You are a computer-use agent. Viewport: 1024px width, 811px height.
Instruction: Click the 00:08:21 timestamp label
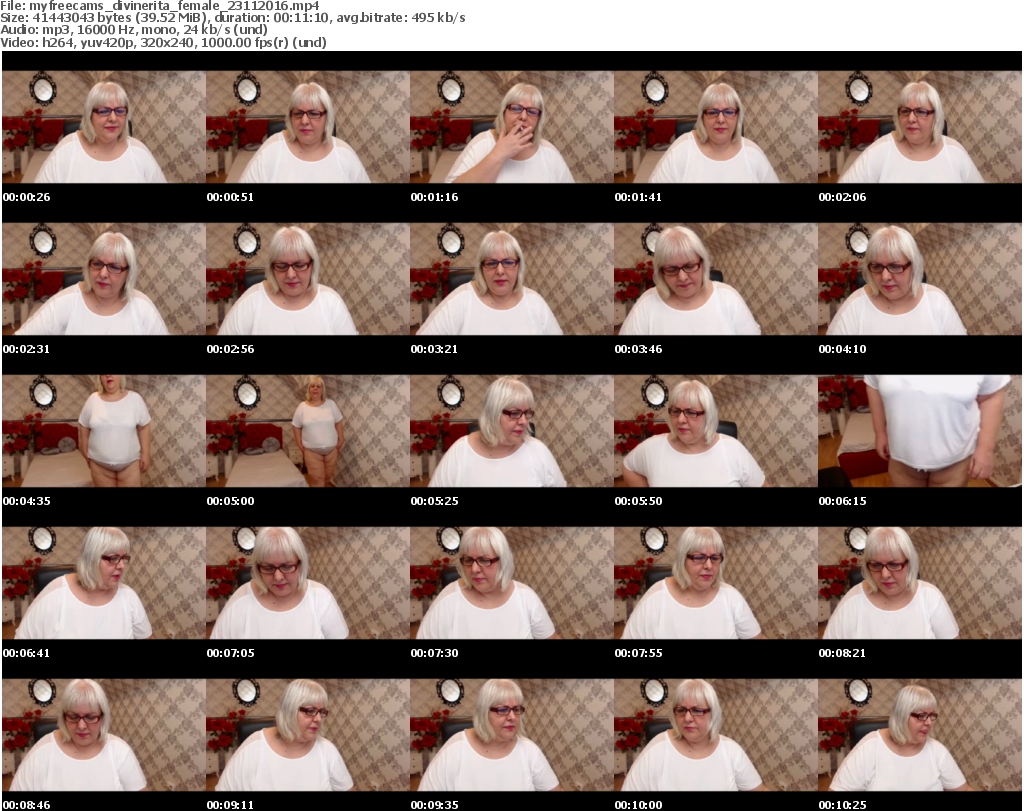(x=842, y=653)
